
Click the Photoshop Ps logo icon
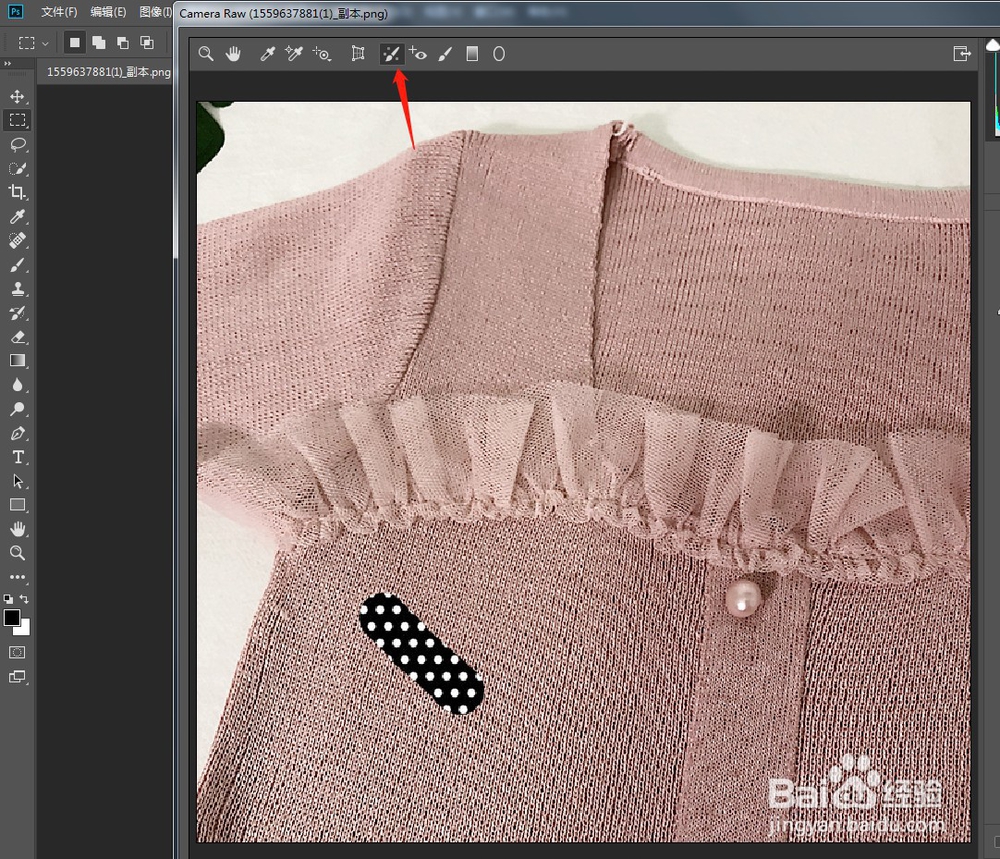click(x=15, y=11)
